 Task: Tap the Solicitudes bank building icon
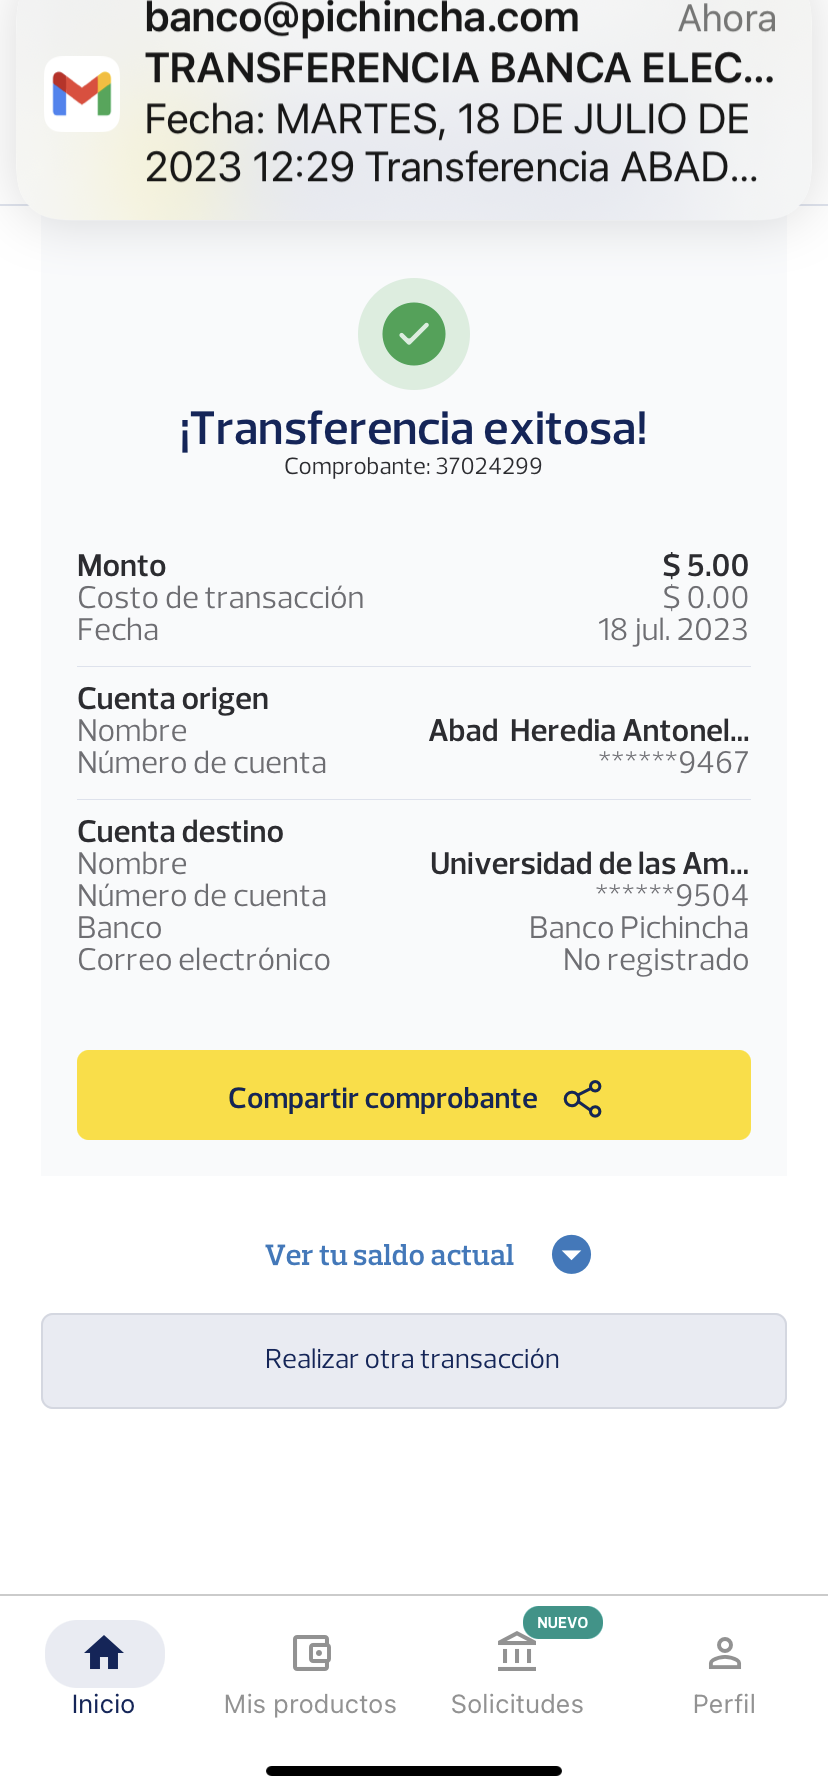point(517,1653)
